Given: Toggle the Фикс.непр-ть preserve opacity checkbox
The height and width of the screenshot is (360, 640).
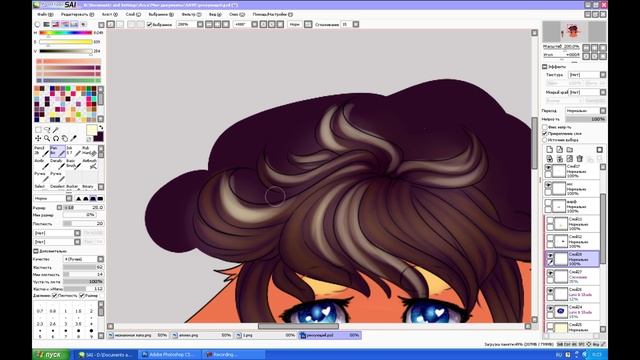Looking at the screenshot, I should (544, 127).
